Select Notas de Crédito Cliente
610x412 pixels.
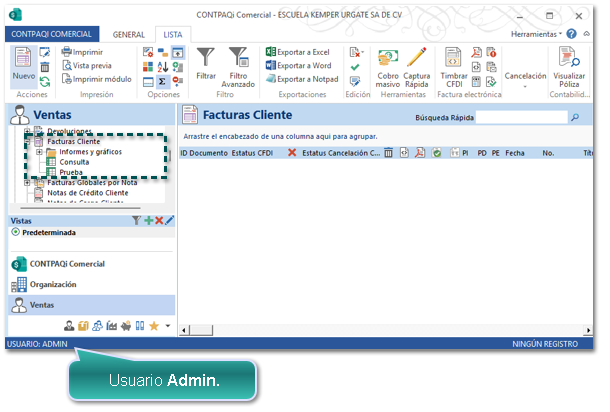click(88, 193)
